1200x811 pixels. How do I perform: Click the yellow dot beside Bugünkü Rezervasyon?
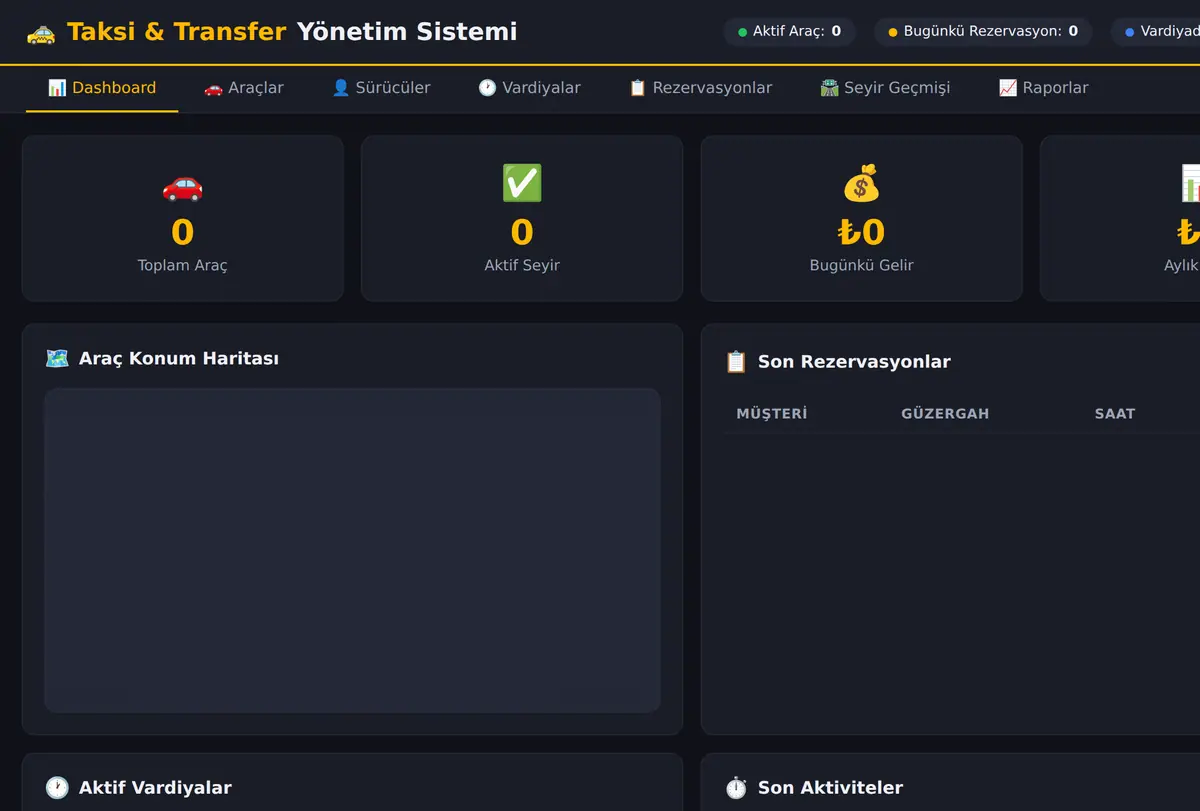pos(893,32)
